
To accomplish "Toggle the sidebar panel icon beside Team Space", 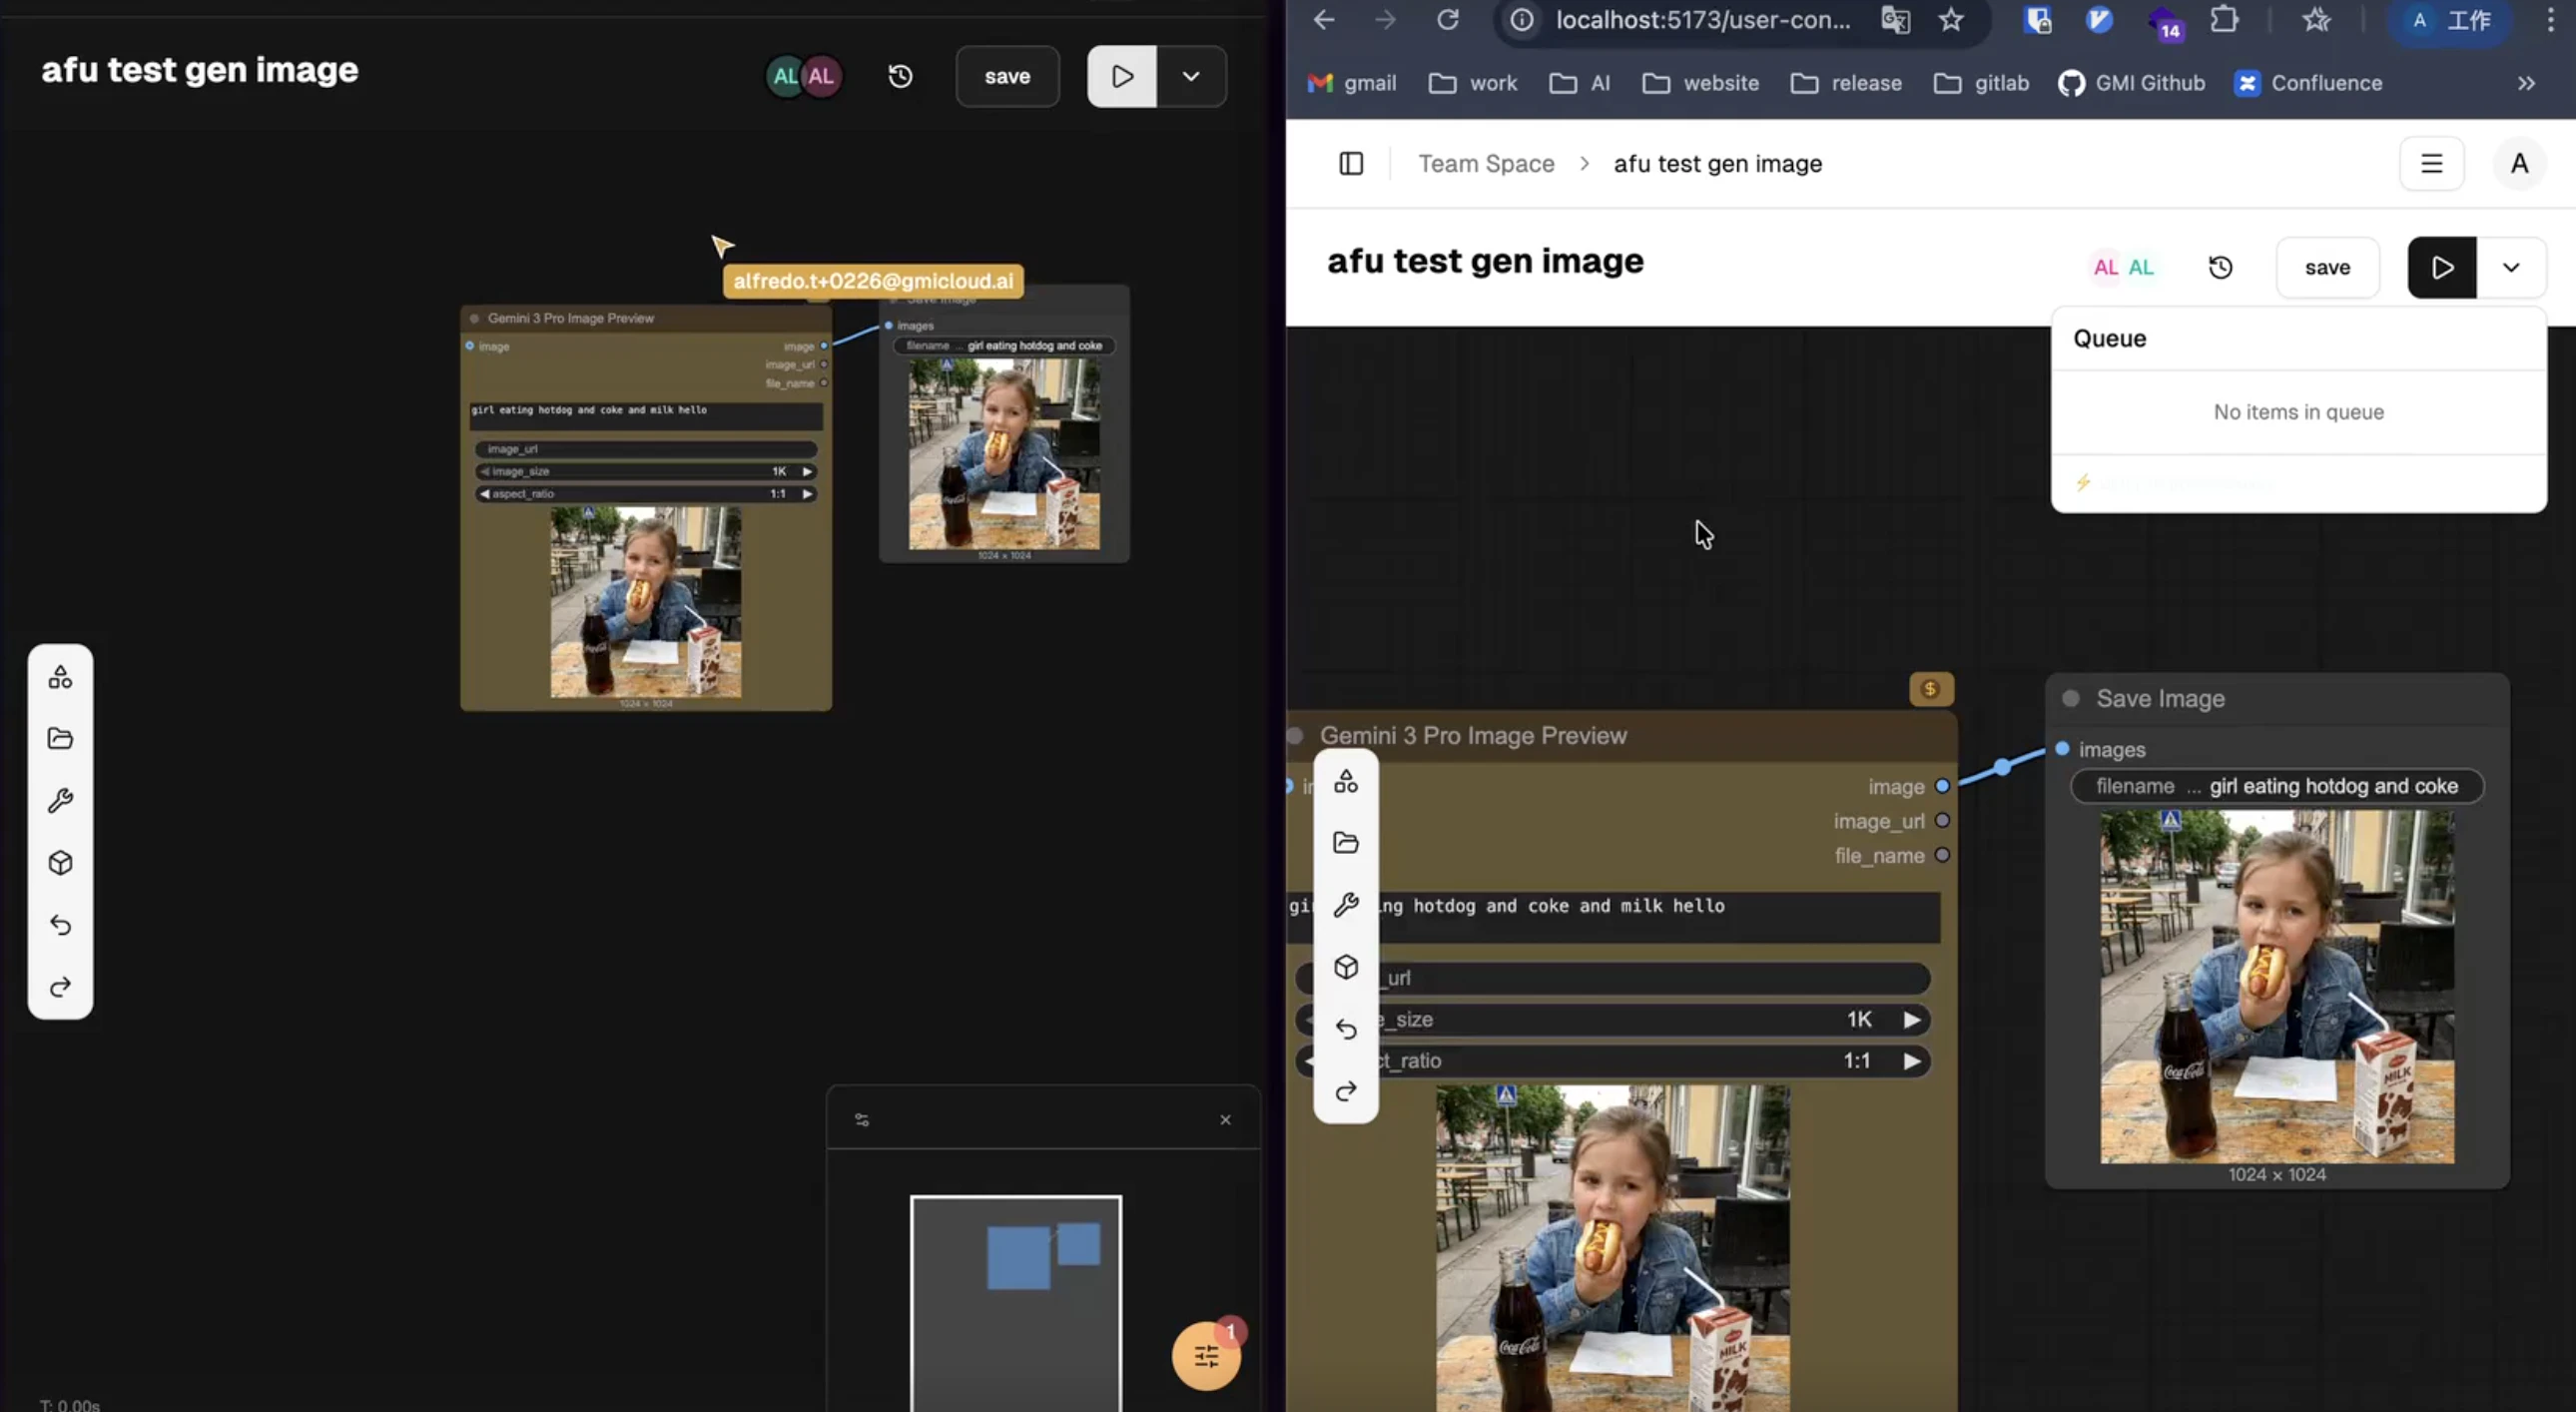I will click(x=1351, y=163).
